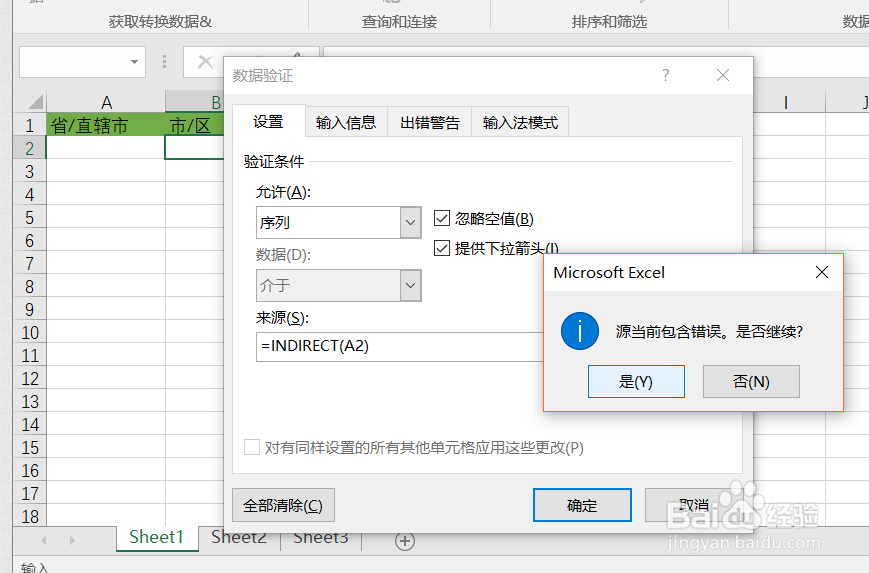Expand the 允许 sequence dropdown

(410, 222)
